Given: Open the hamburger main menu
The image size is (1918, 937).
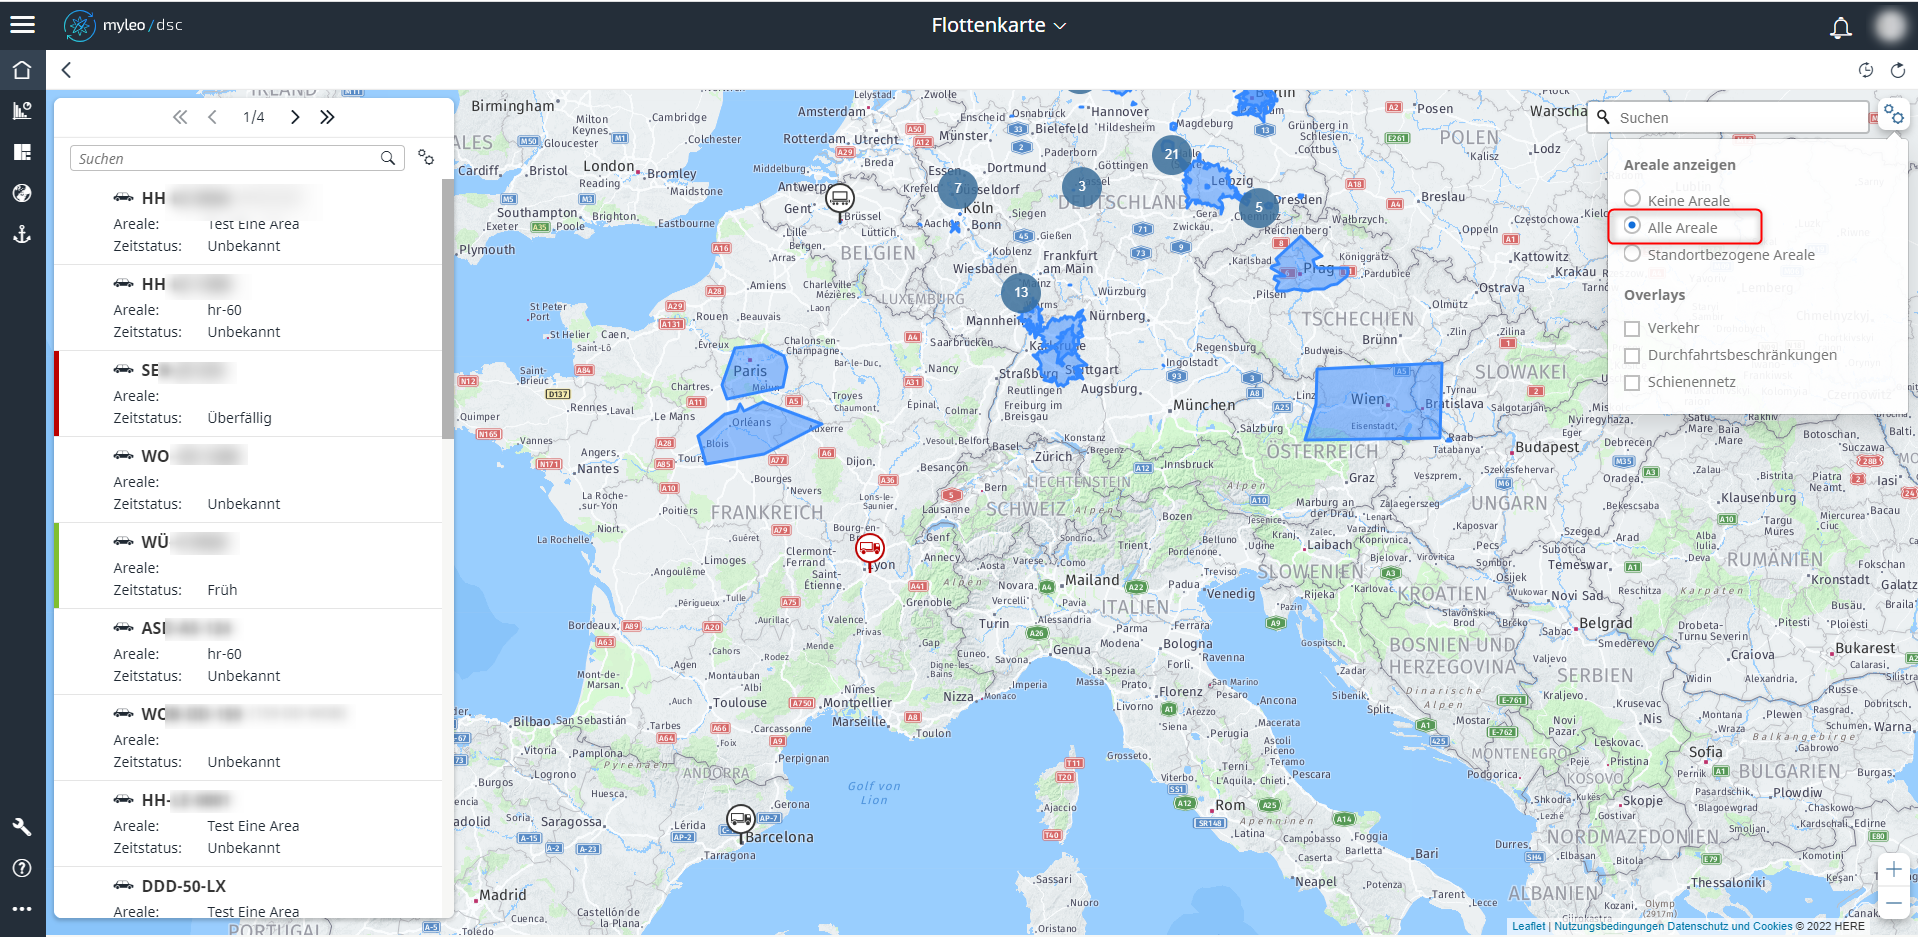Looking at the screenshot, I should click(22, 25).
